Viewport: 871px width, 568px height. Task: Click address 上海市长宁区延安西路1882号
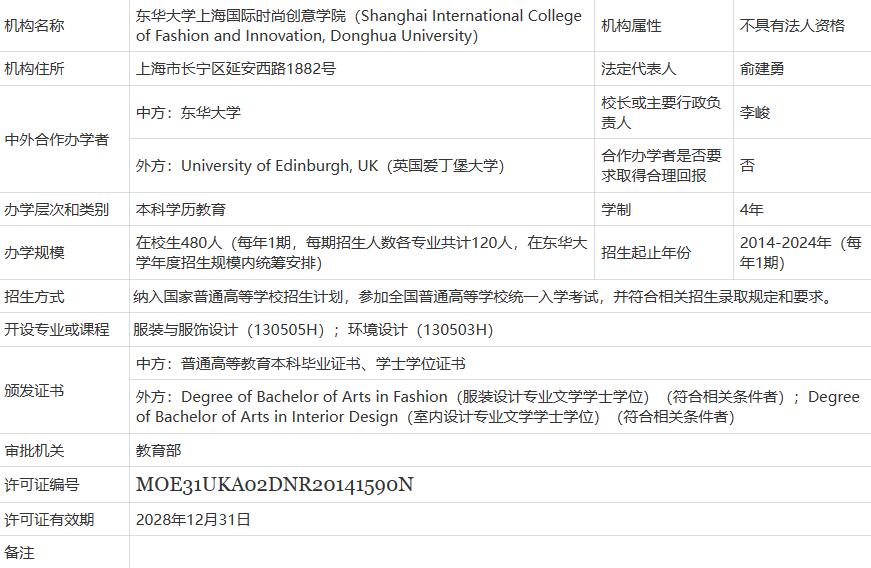point(236,69)
